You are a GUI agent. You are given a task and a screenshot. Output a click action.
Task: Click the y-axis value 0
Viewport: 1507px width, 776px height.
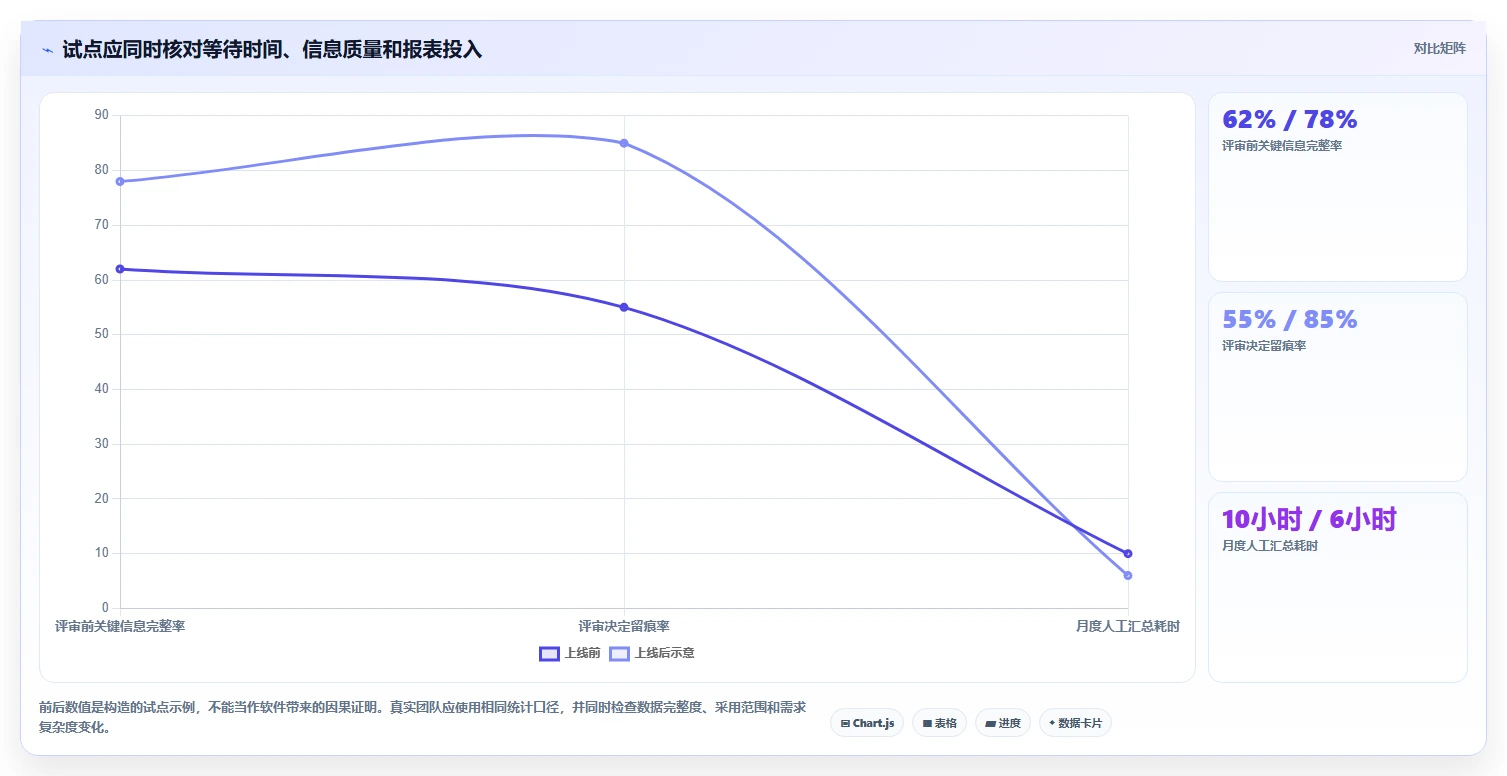(105, 608)
